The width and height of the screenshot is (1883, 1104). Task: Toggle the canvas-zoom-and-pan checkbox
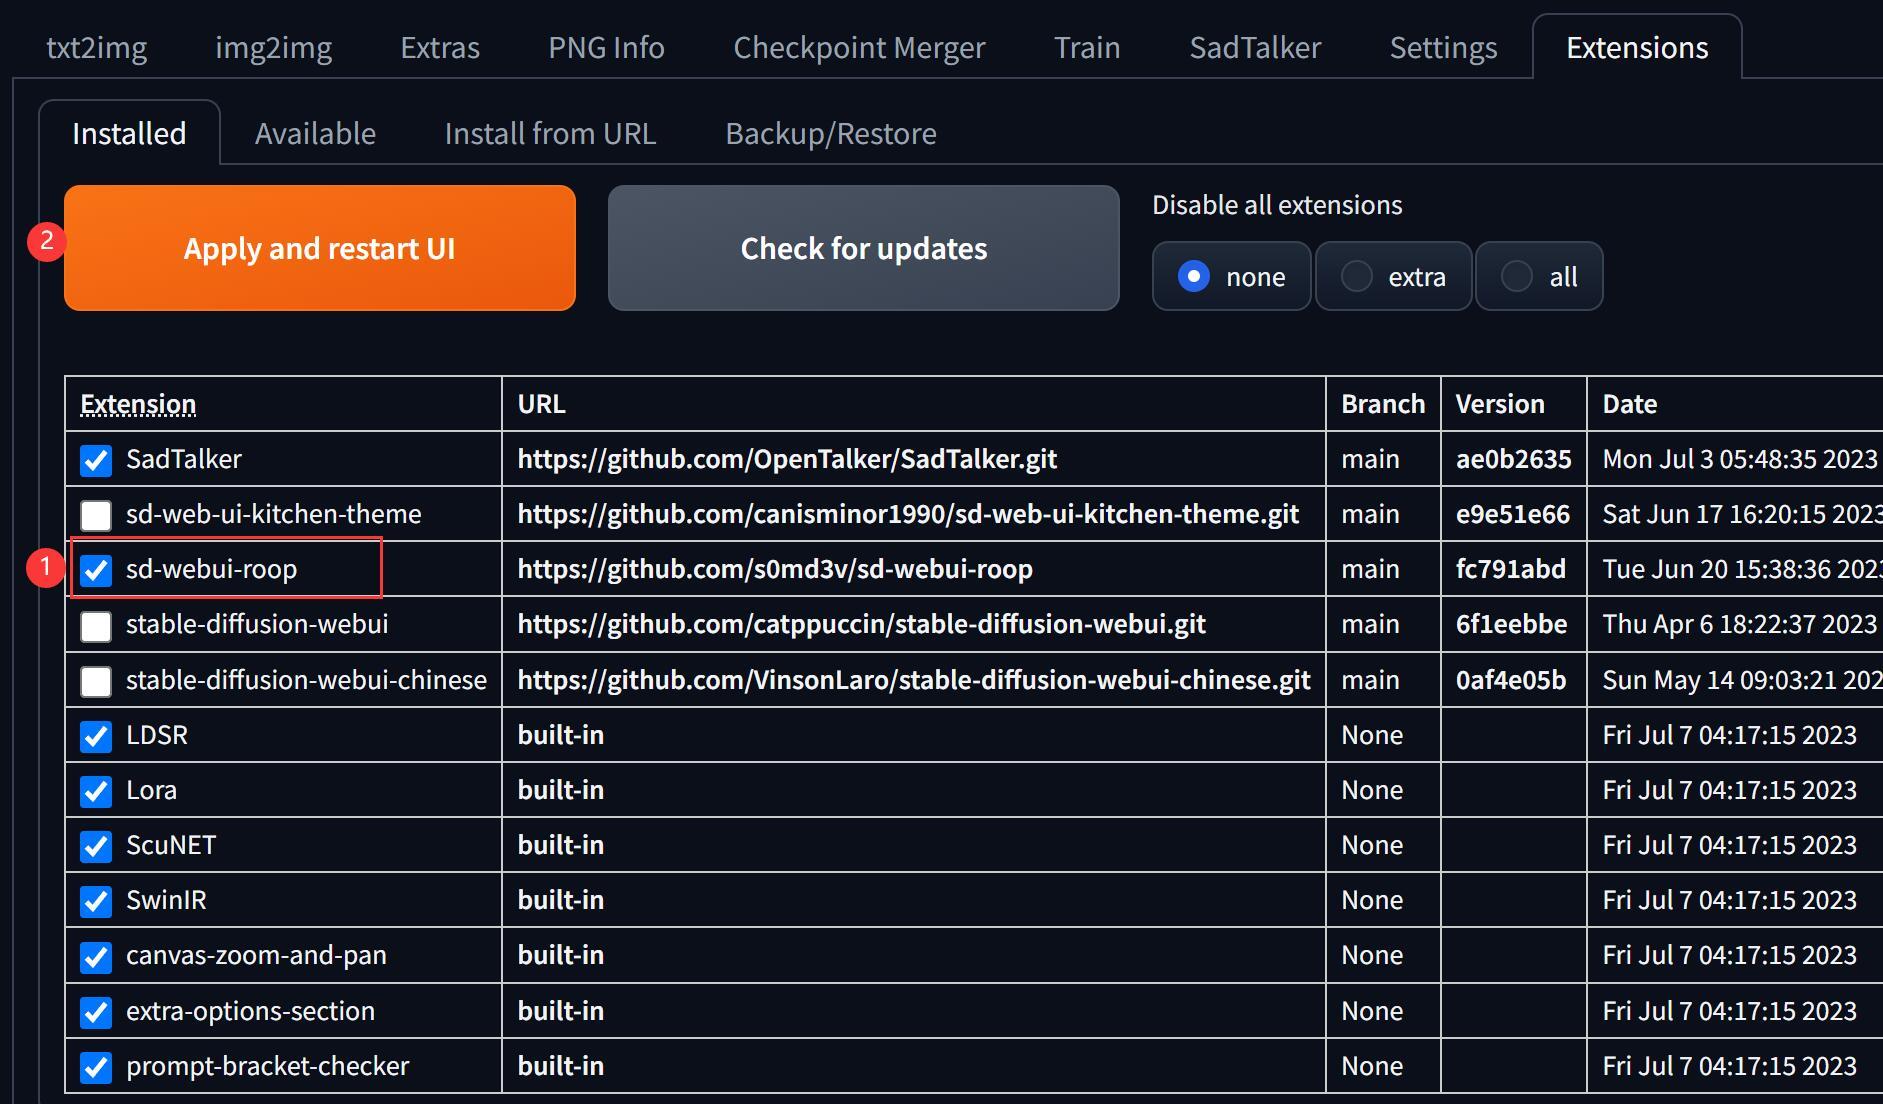pyautogui.click(x=96, y=957)
